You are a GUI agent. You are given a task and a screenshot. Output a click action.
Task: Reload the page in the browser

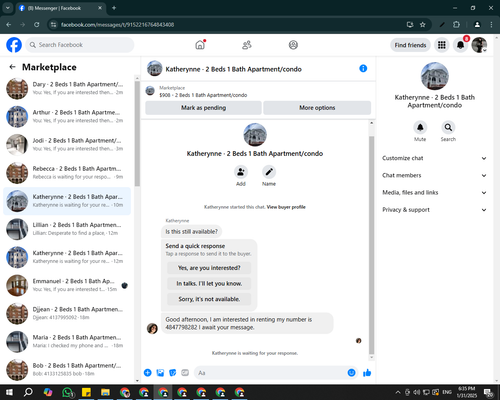point(37,25)
